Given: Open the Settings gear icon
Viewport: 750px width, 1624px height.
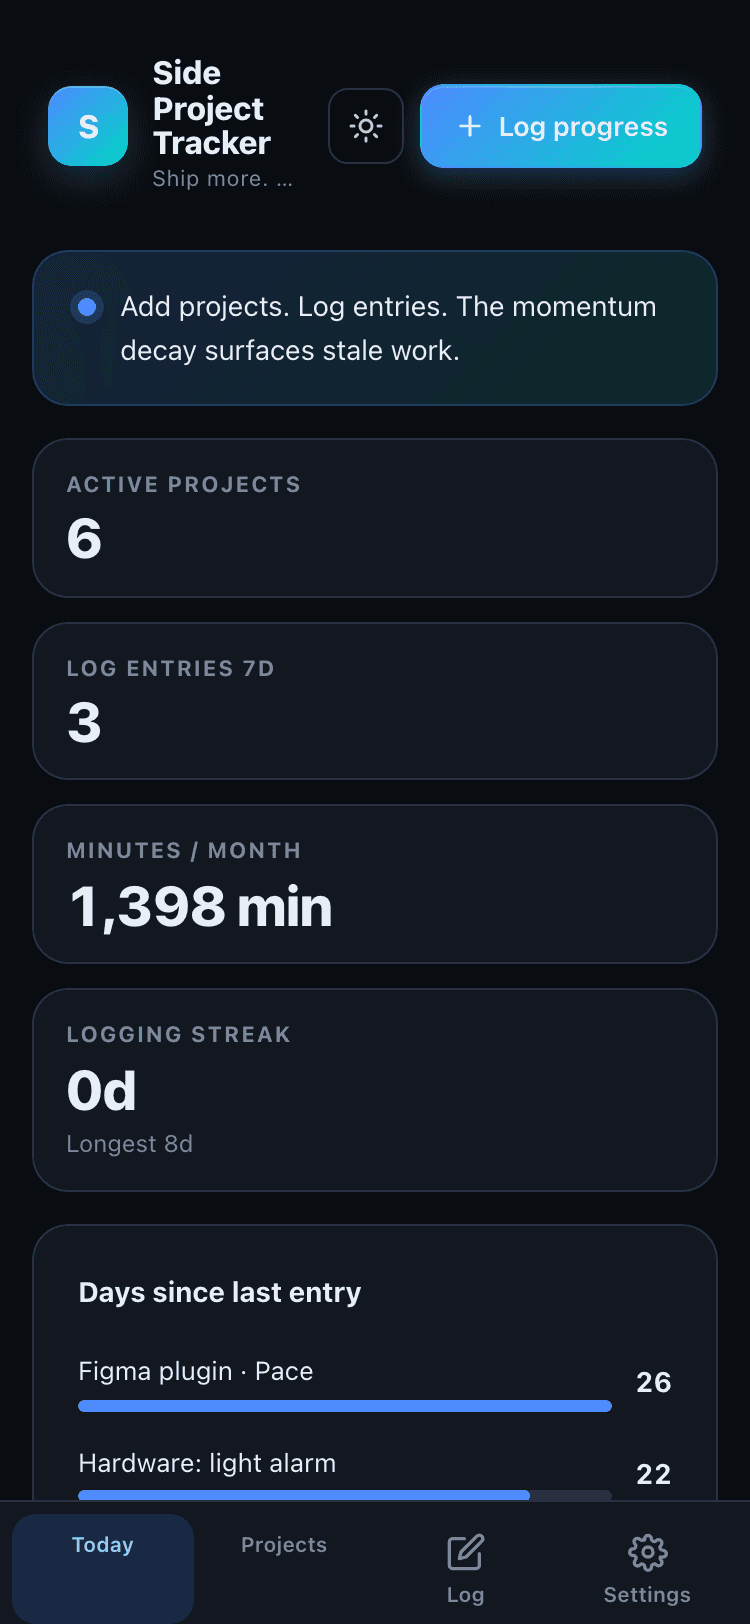Looking at the screenshot, I should (647, 1552).
